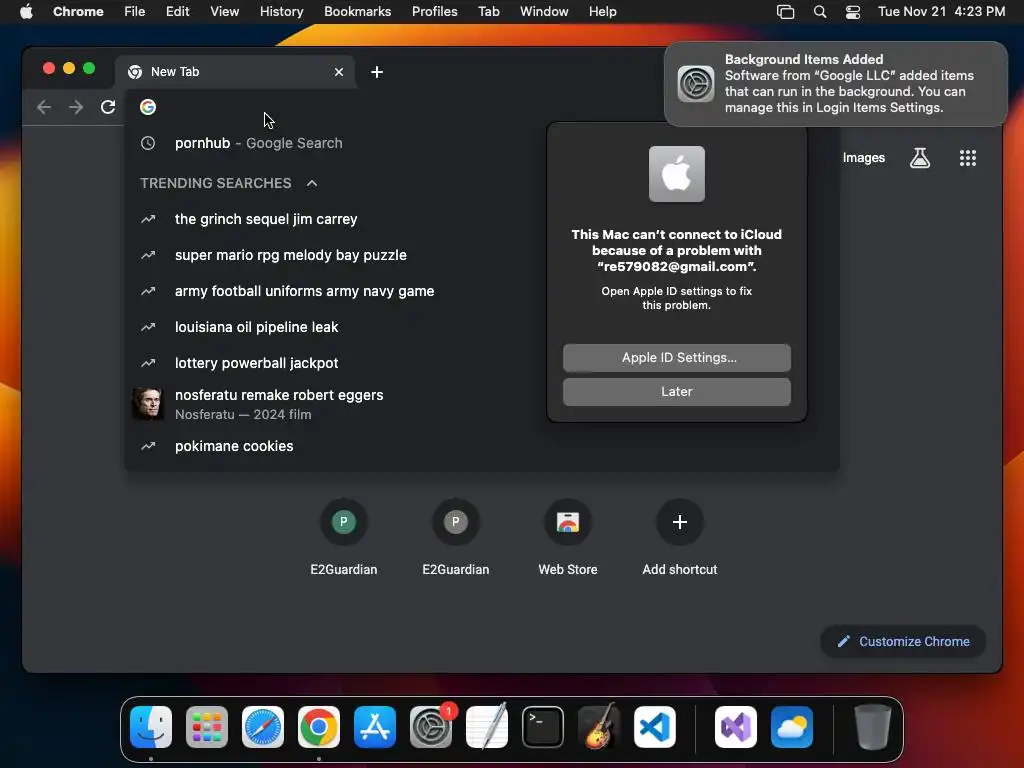Select 'pokimane cookies' suggestion
This screenshot has height=768, width=1024.
point(481,446)
